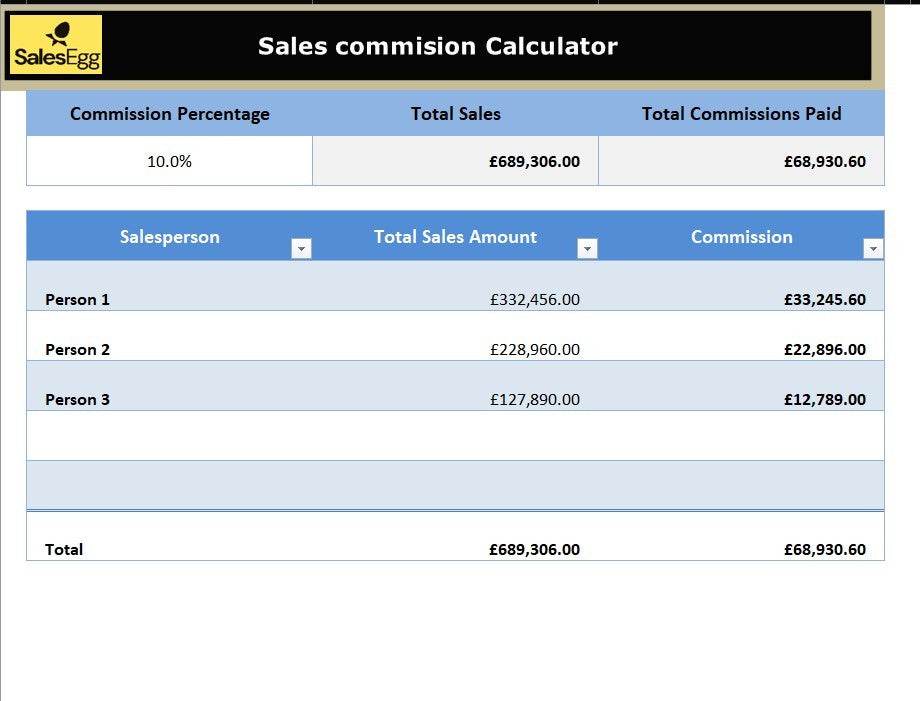Select the Total row commission £68,930.60
Image resolution: width=920 pixels, height=701 pixels.
click(824, 549)
